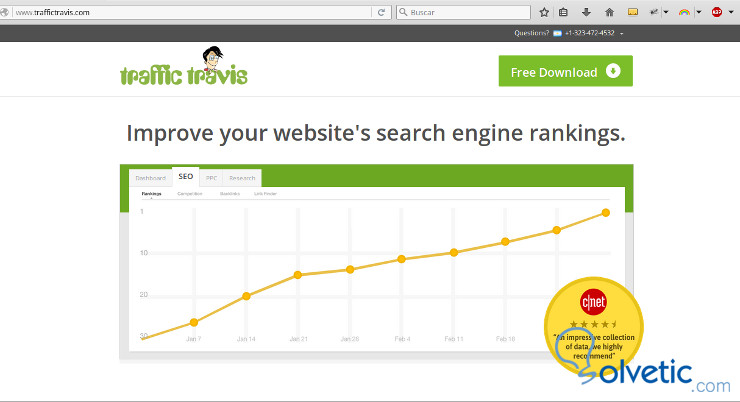
Task: Reload the page with the refresh icon
Action: tap(381, 12)
